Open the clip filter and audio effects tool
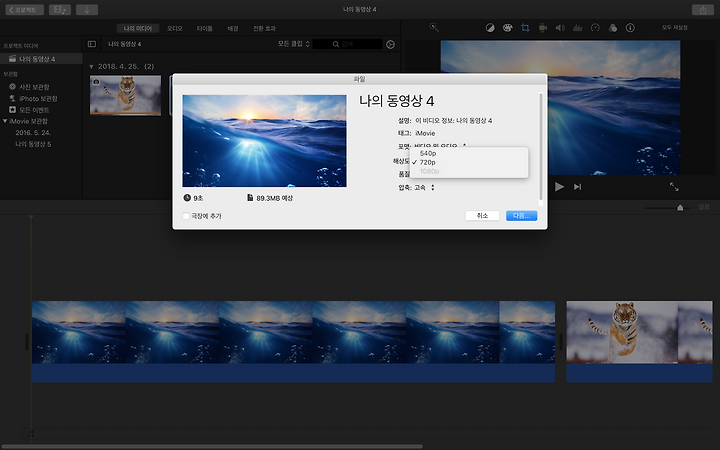This screenshot has width=720, height=450. [613, 28]
